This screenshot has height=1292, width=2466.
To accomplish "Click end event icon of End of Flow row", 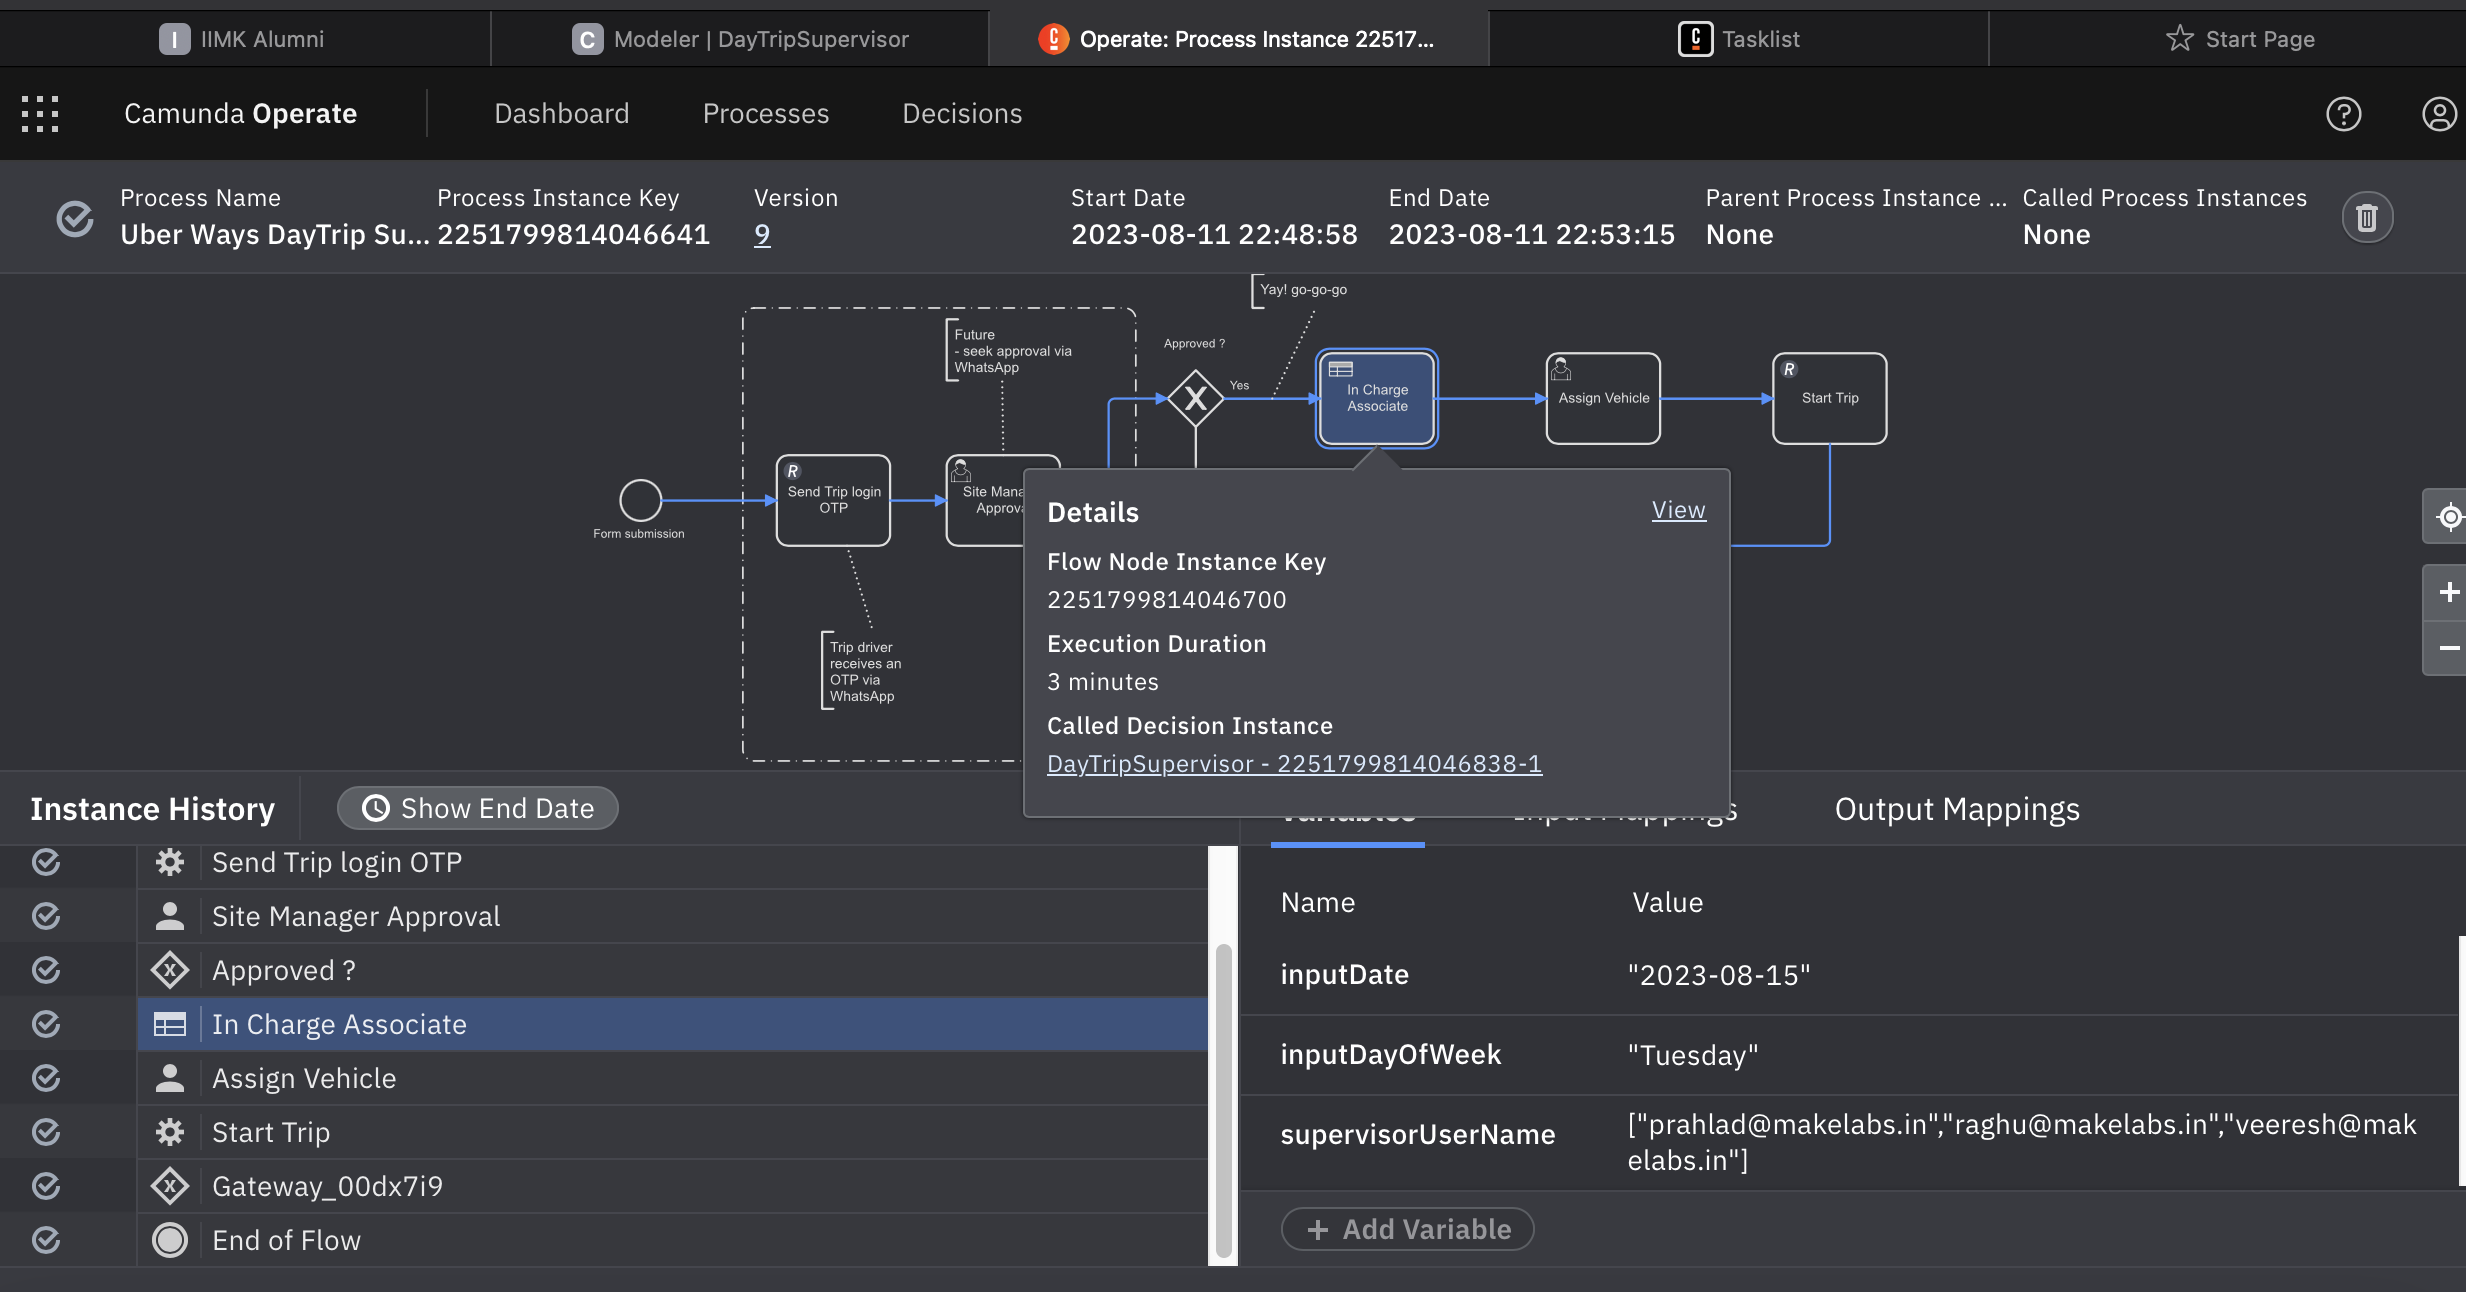I will 170,1240.
